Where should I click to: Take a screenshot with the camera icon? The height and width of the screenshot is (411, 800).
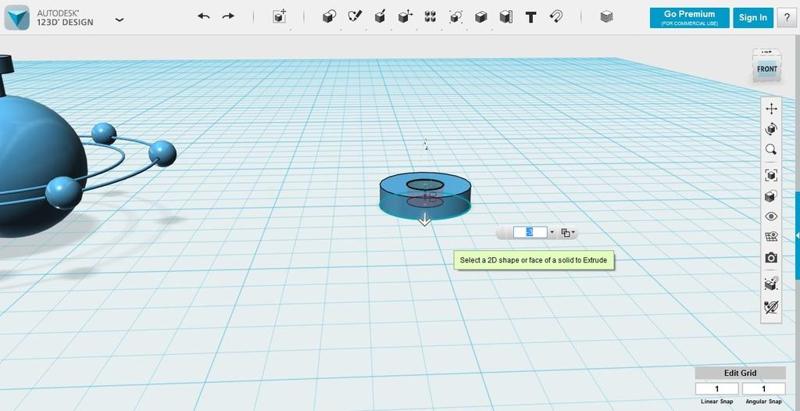pyautogui.click(x=771, y=258)
